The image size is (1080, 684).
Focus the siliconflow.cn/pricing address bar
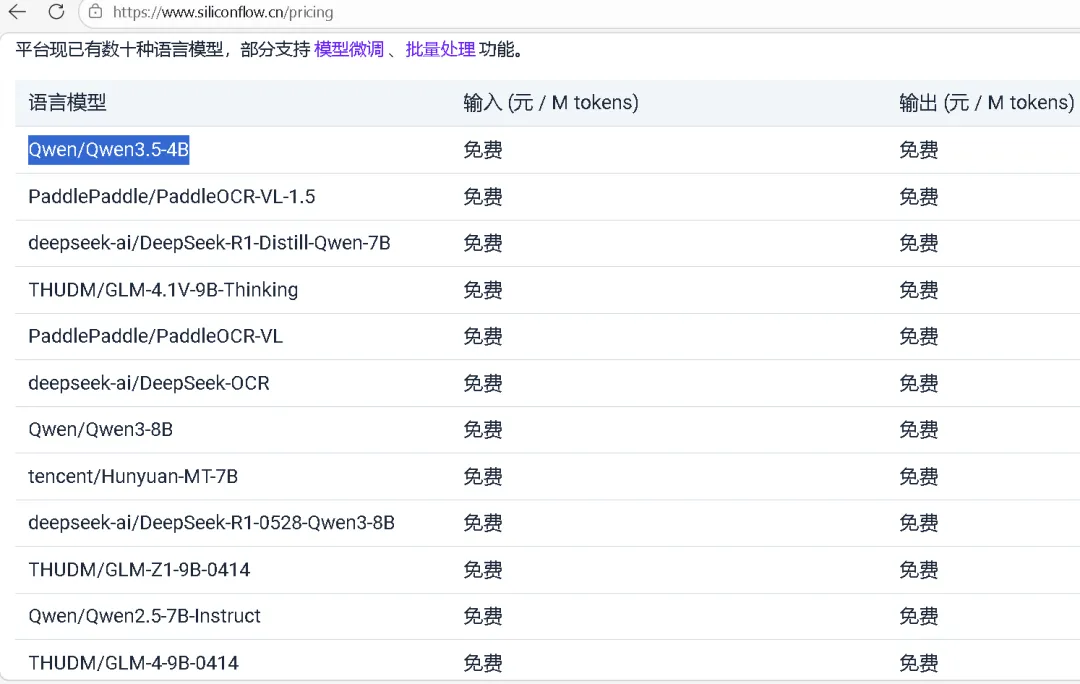(579, 12)
